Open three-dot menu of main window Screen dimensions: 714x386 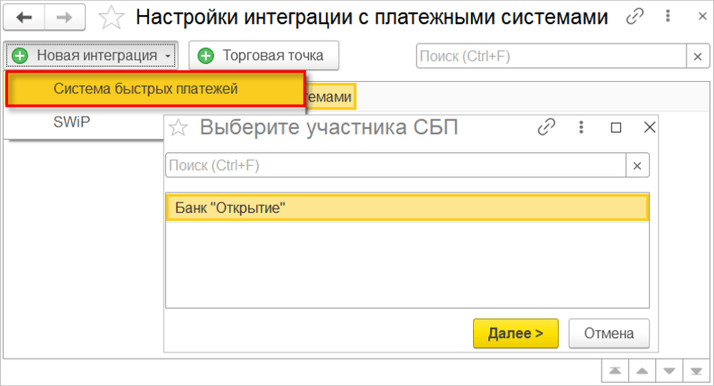668,16
